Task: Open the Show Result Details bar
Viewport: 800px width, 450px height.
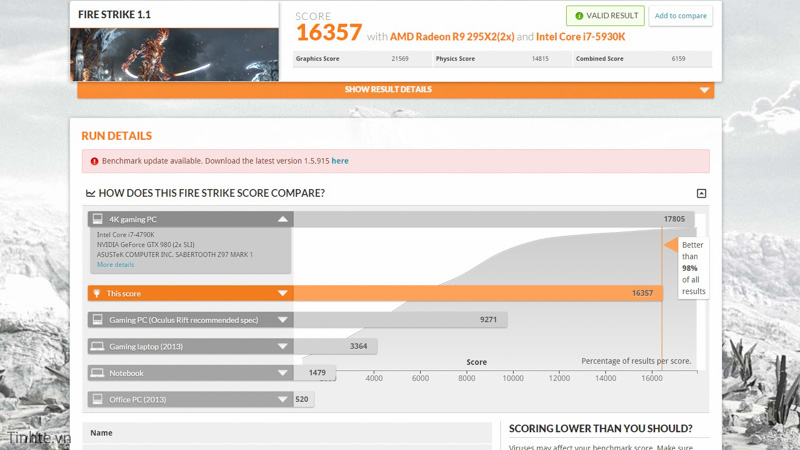Action: tap(395, 90)
